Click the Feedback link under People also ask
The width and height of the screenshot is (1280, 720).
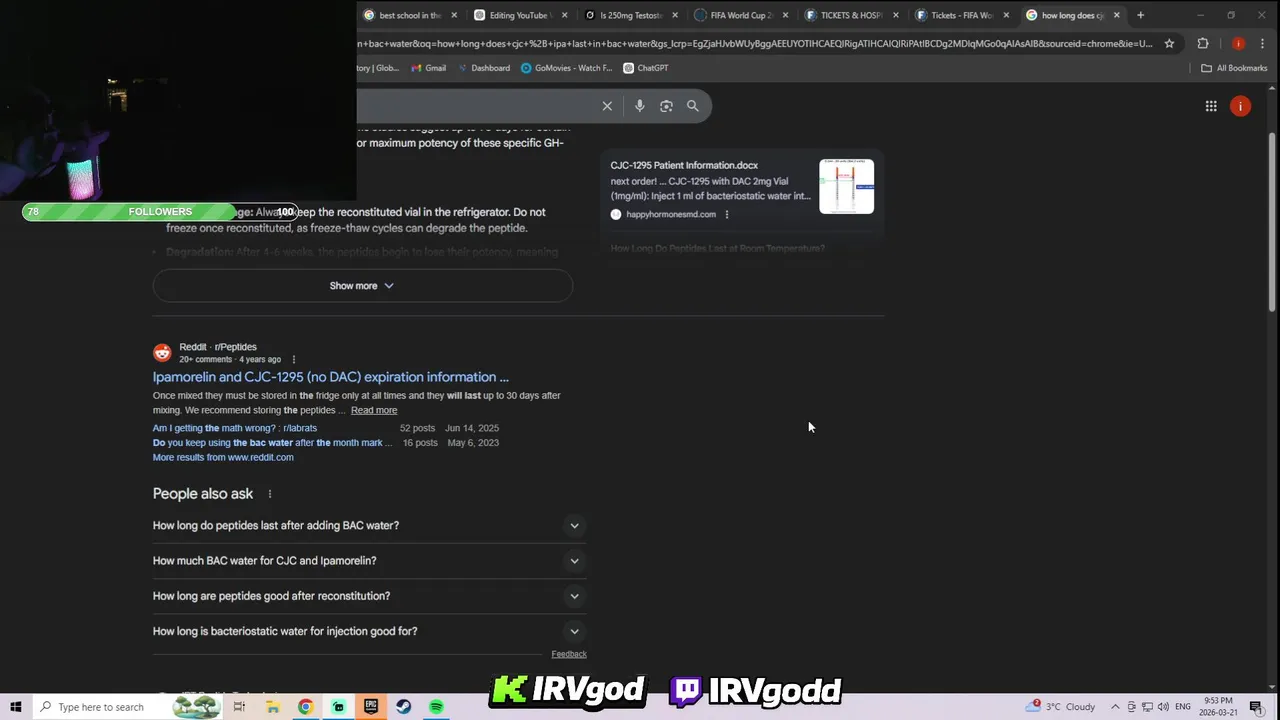tap(569, 654)
